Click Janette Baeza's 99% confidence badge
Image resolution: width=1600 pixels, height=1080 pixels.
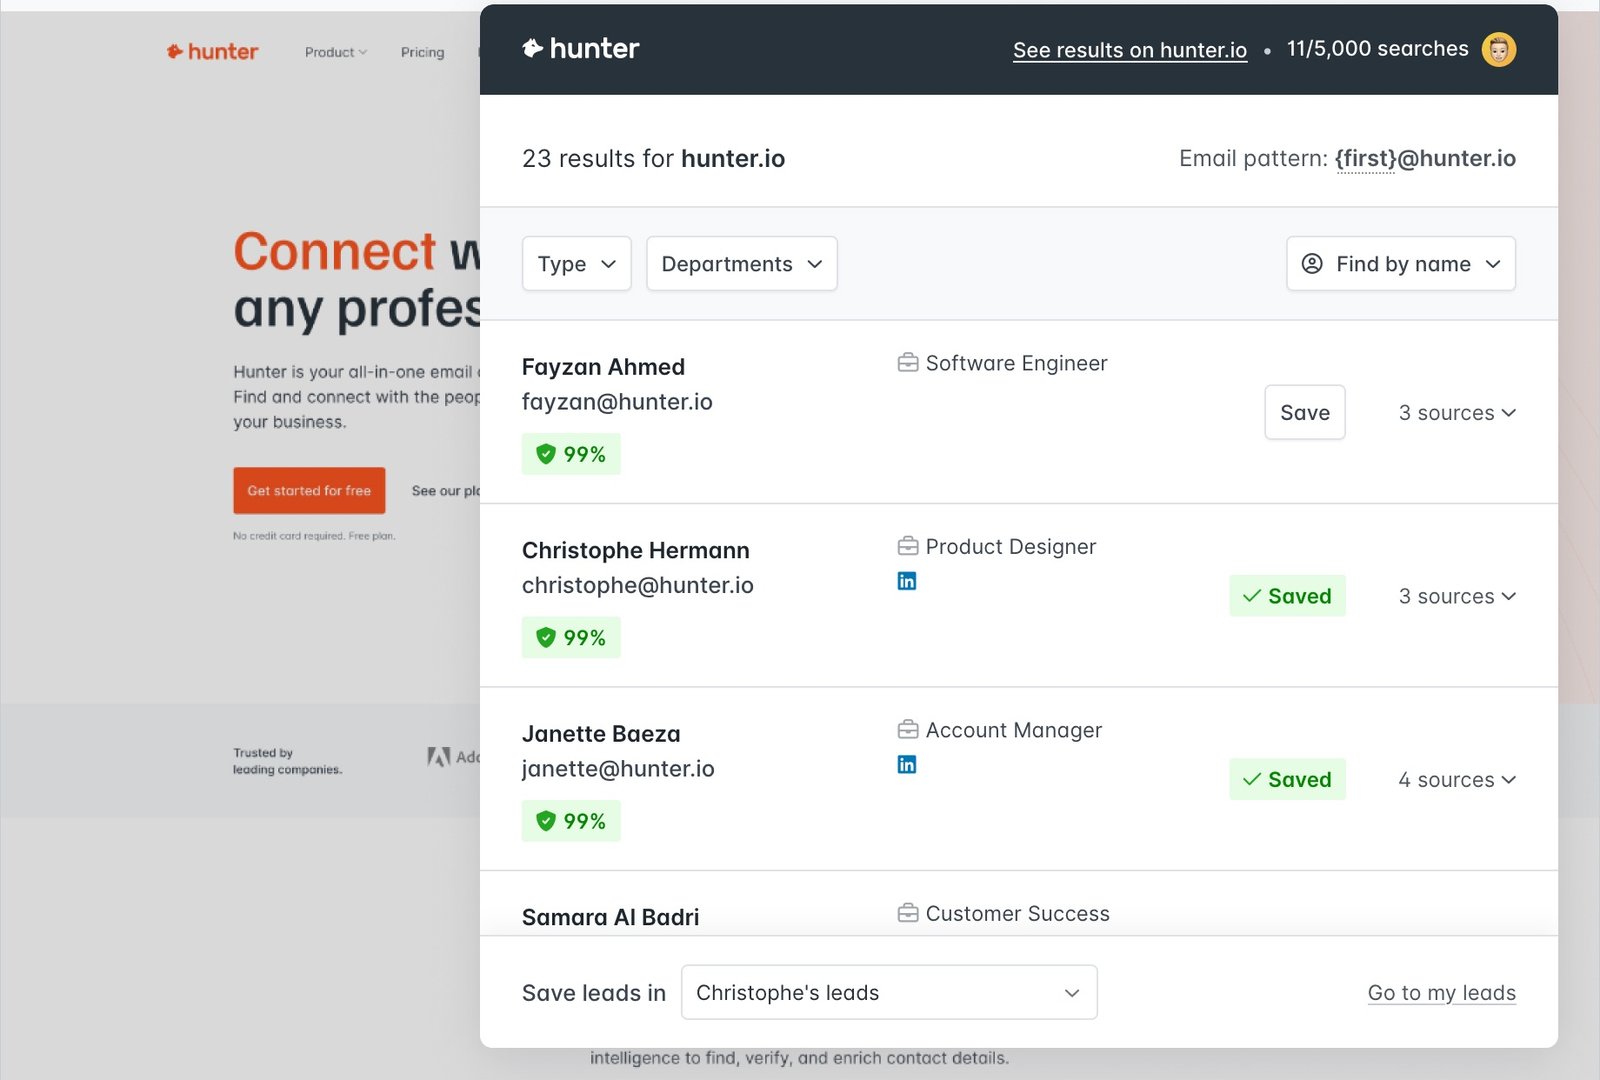(570, 820)
